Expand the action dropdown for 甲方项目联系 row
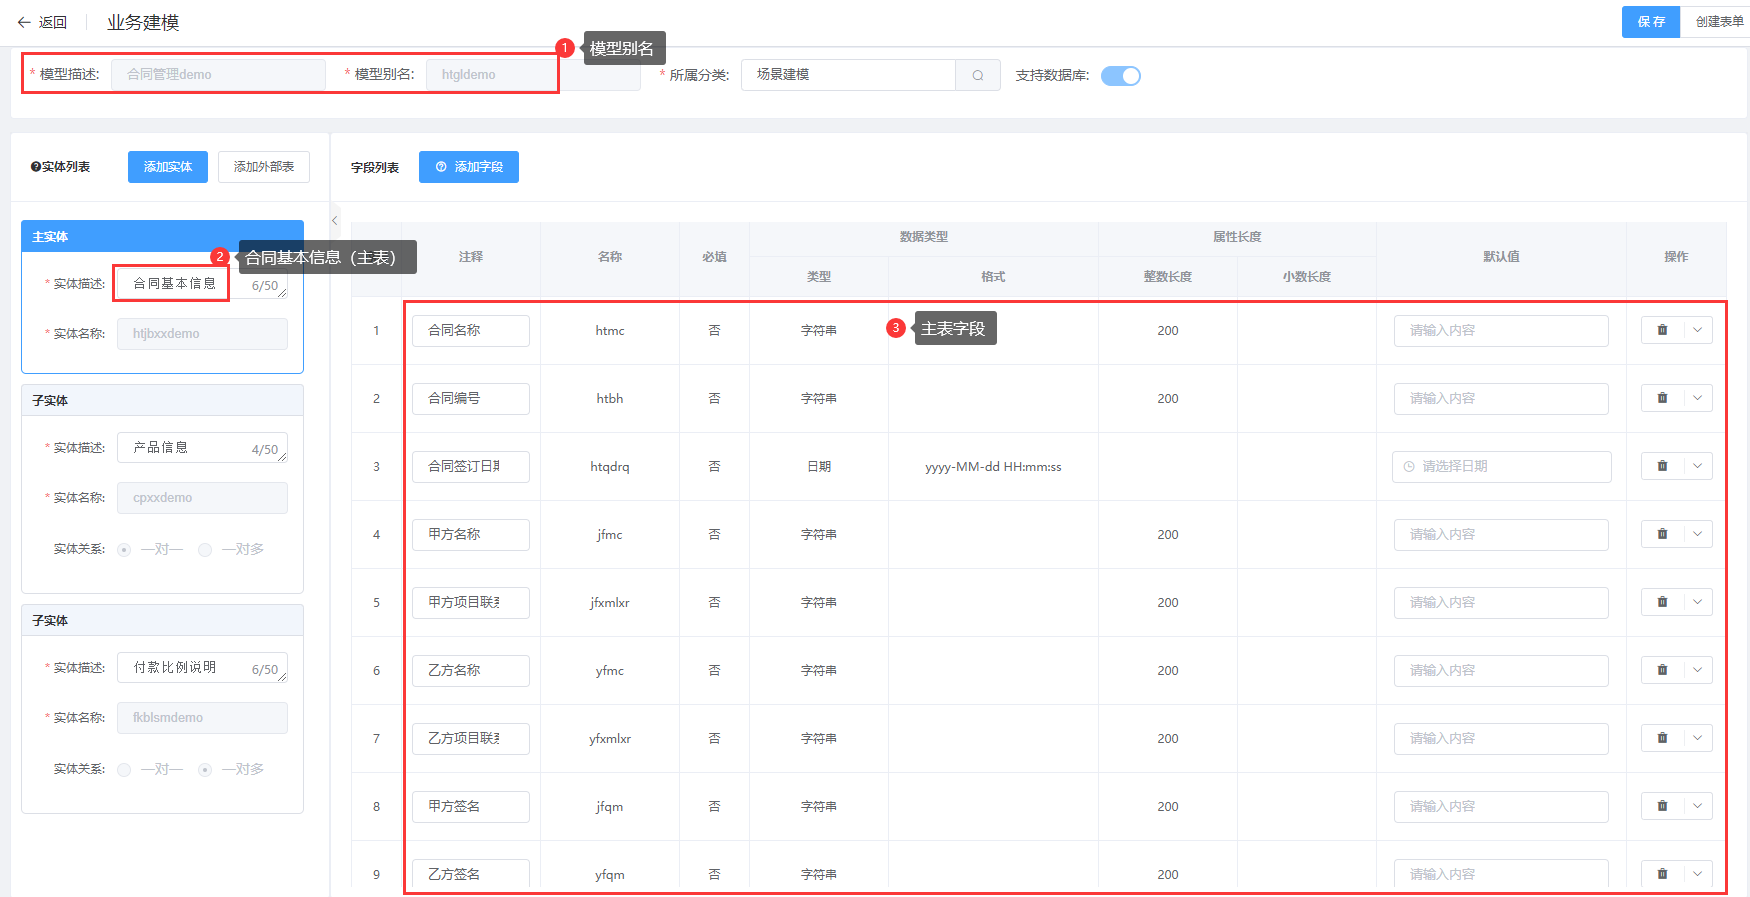Viewport: 1750px width, 897px height. 1697,602
